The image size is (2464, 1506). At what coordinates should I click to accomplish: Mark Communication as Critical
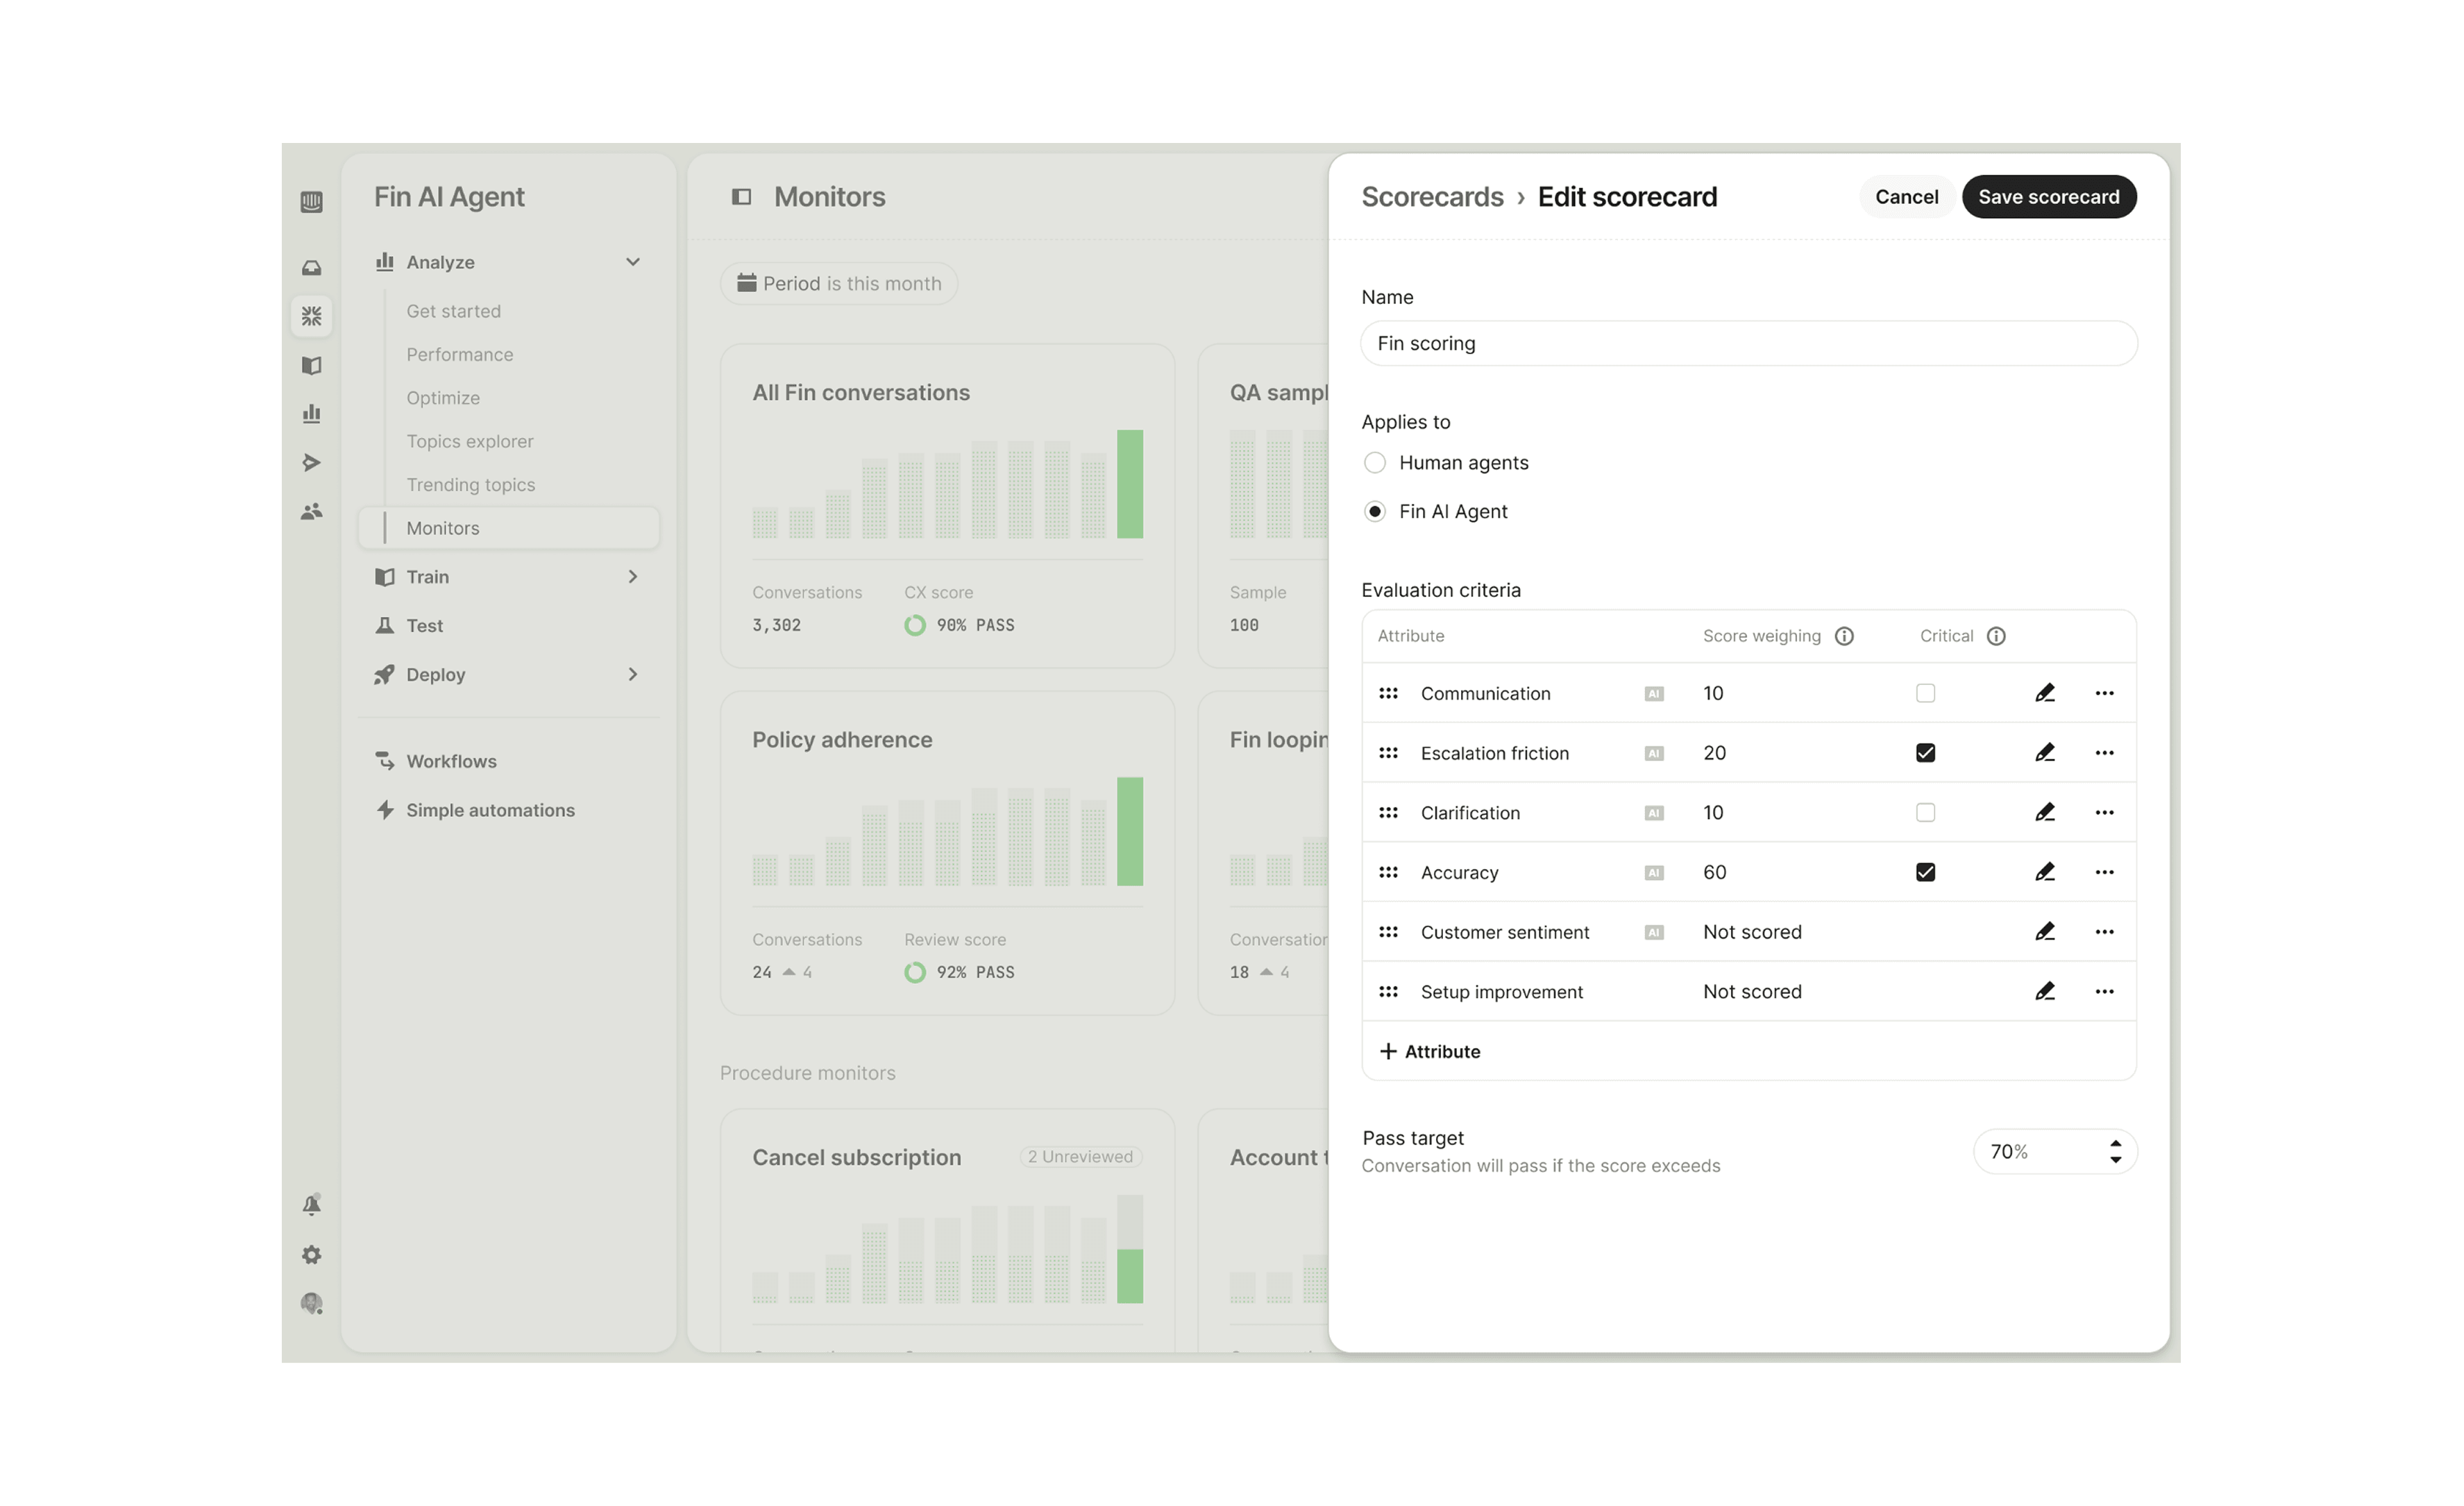click(x=1926, y=692)
